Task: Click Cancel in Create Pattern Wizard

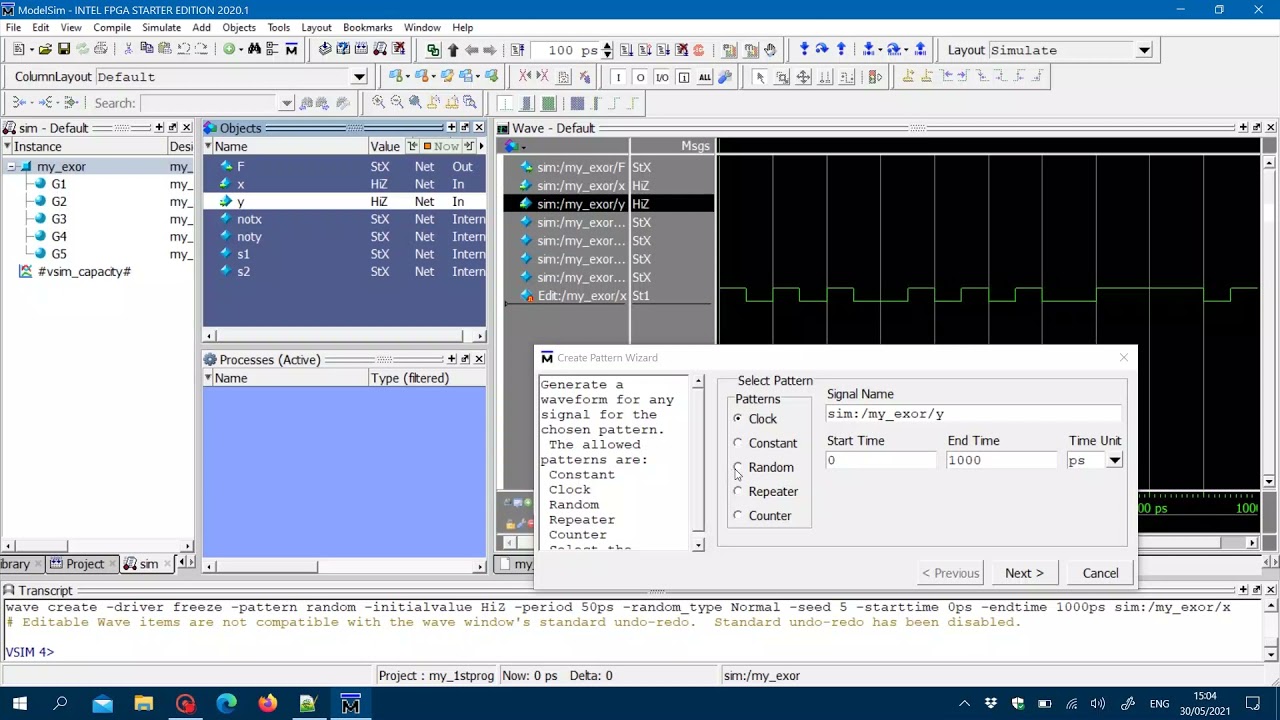Action: pos(1100,573)
